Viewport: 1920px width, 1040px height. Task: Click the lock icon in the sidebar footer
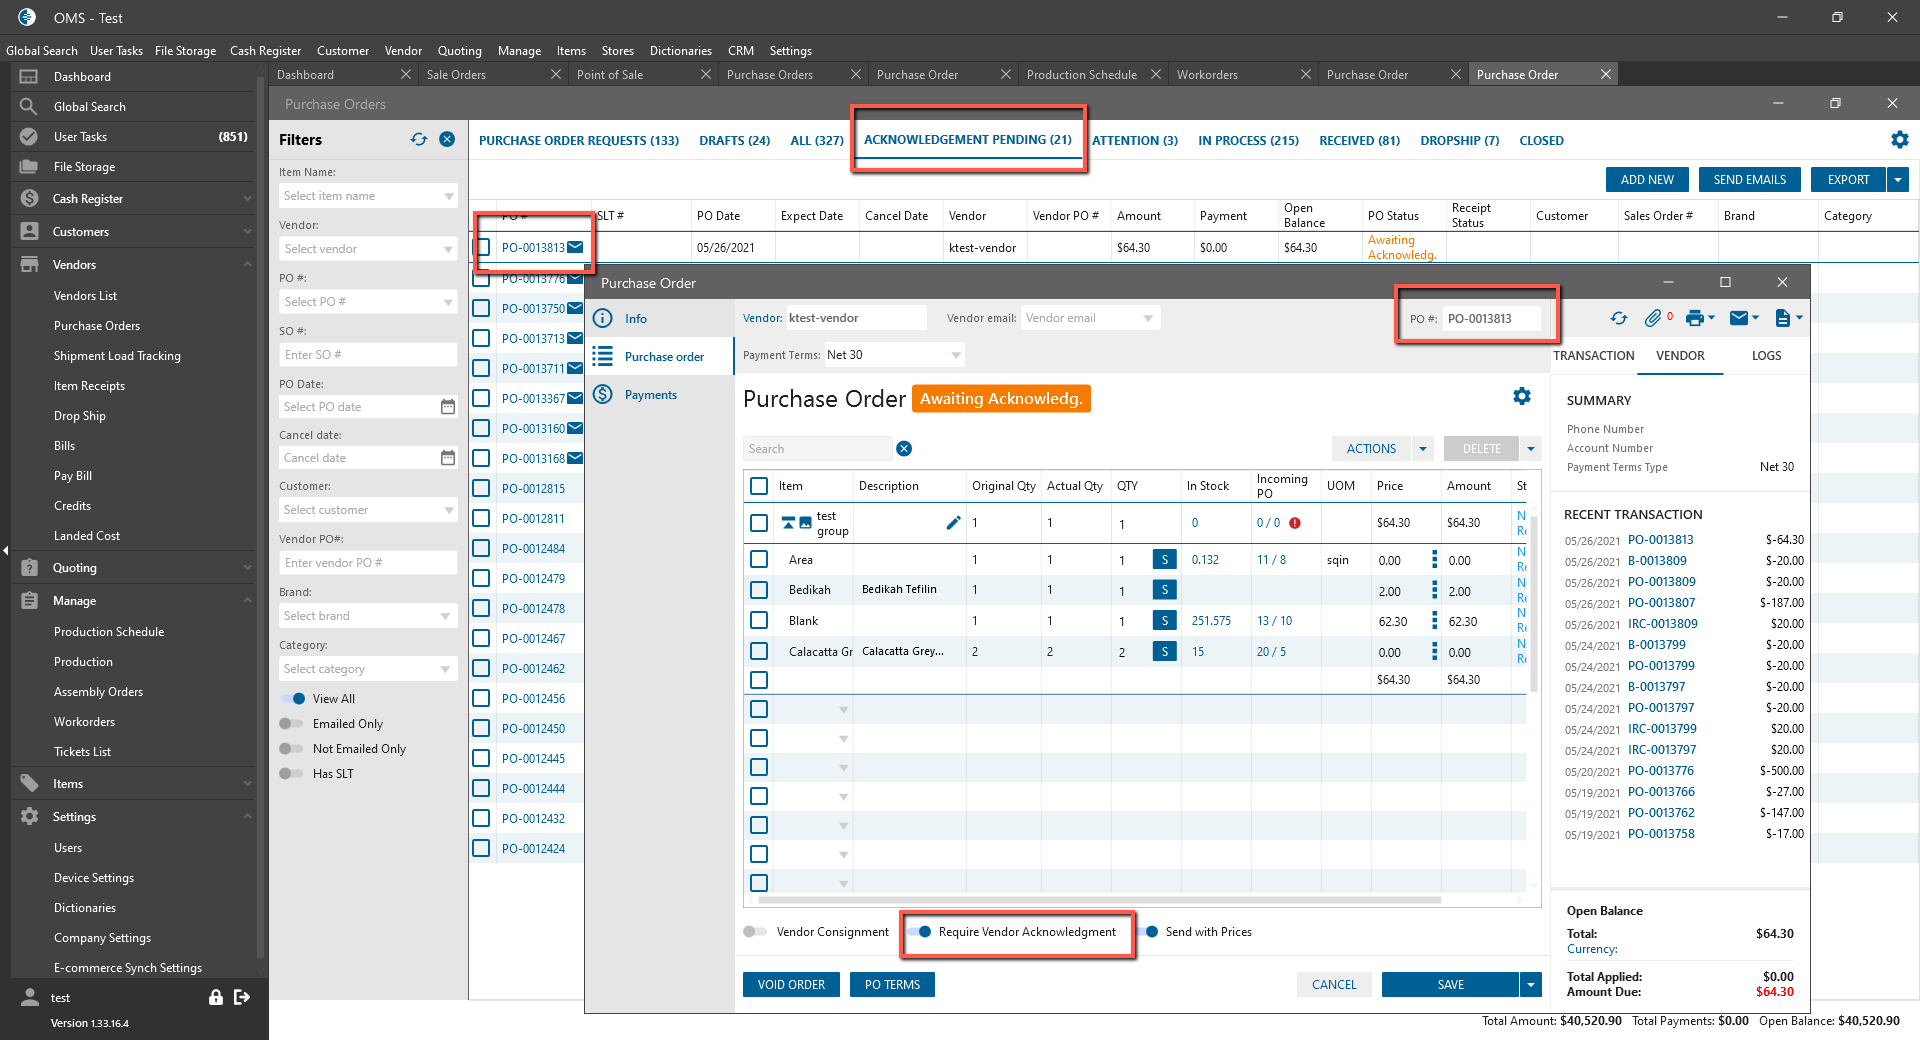click(x=215, y=997)
